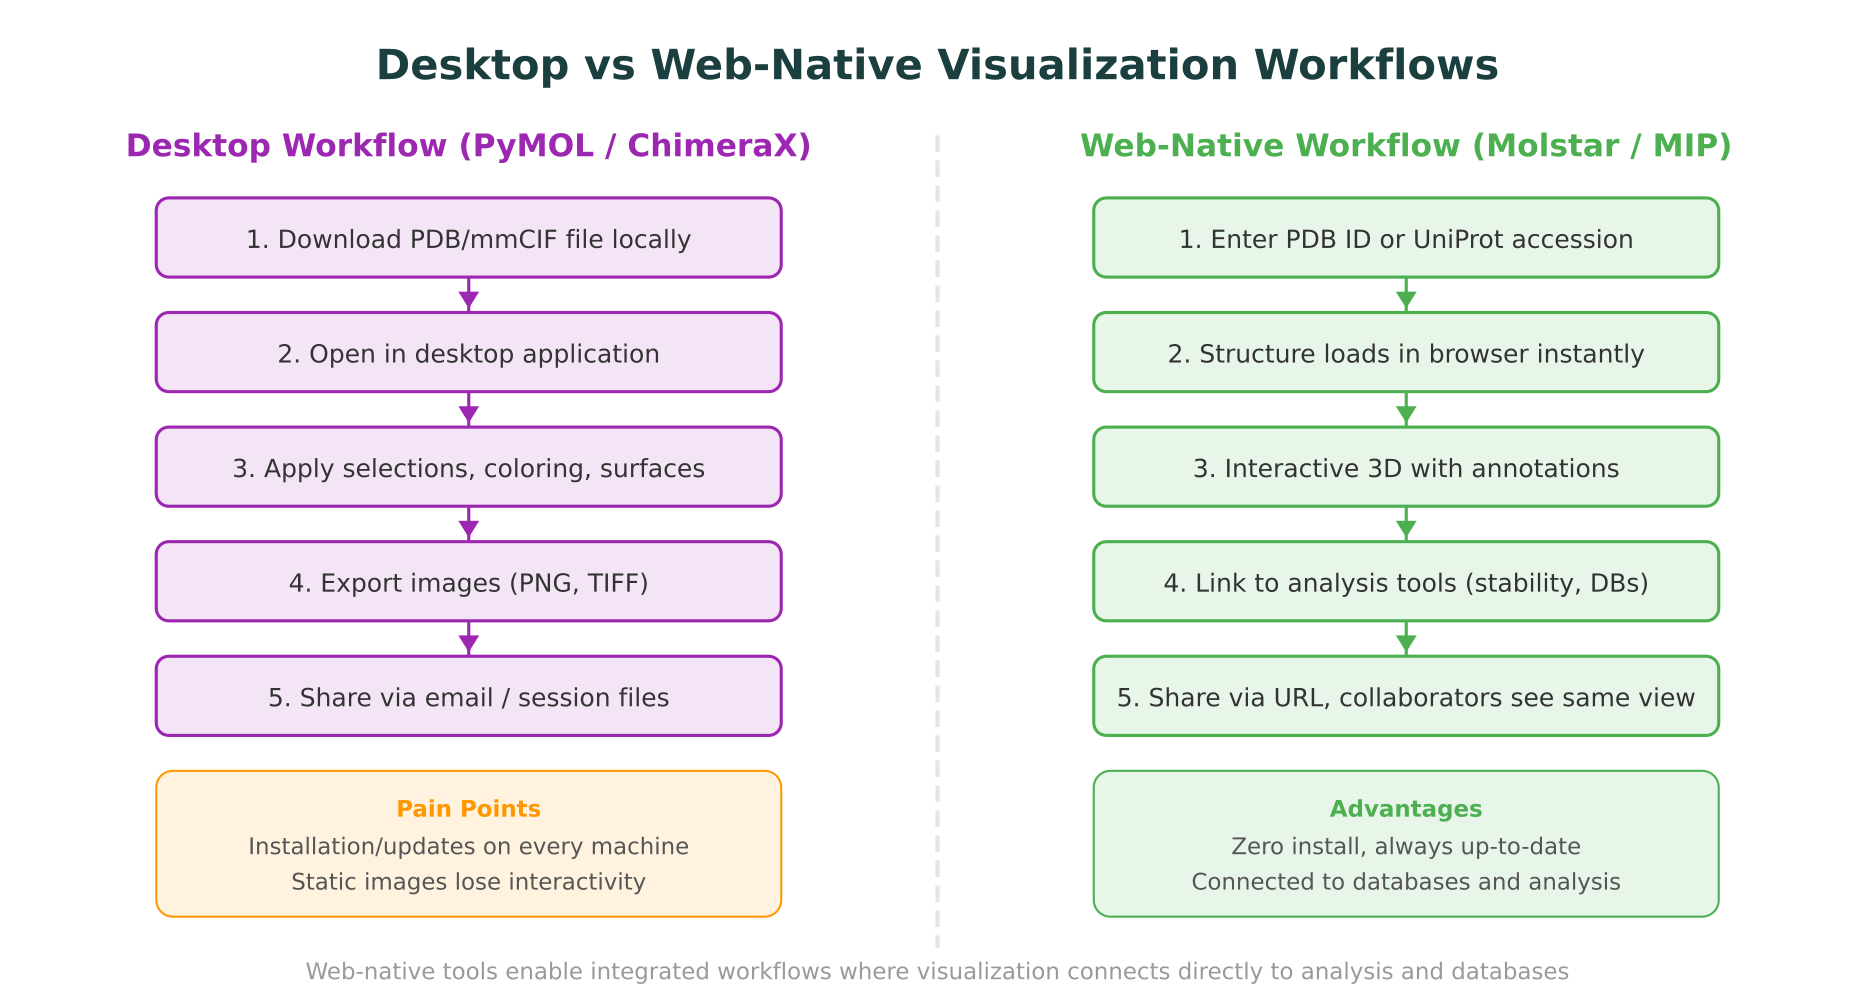Click the footer caption about web-native tools

937,972
